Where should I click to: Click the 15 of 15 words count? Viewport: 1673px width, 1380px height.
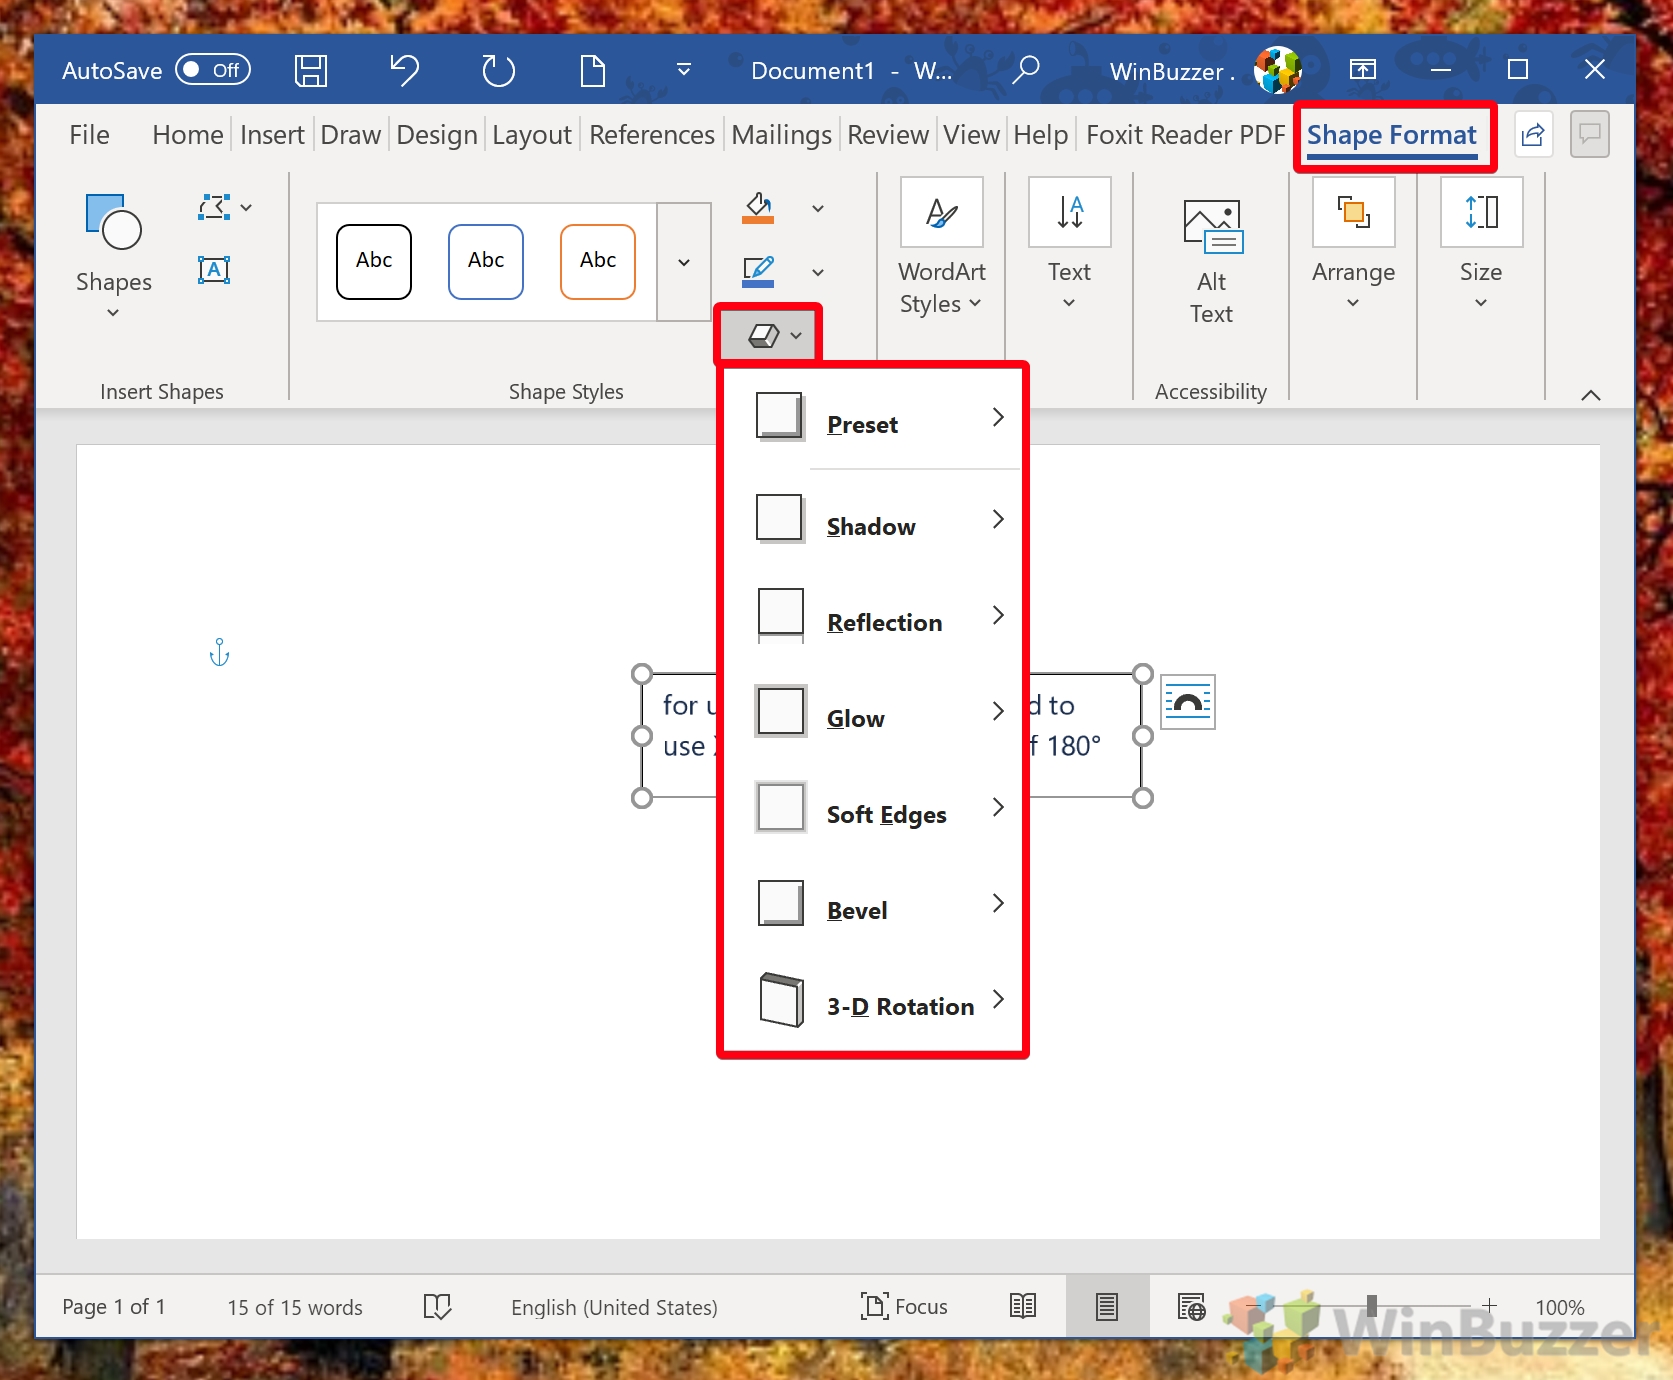coord(295,1307)
